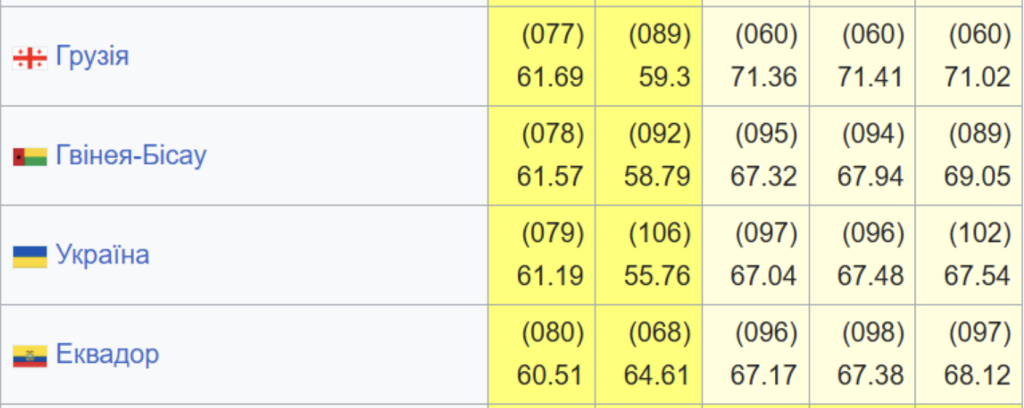Click the 60.51 value in Еквадор row
The height and width of the screenshot is (408, 1024).
(x=550, y=375)
